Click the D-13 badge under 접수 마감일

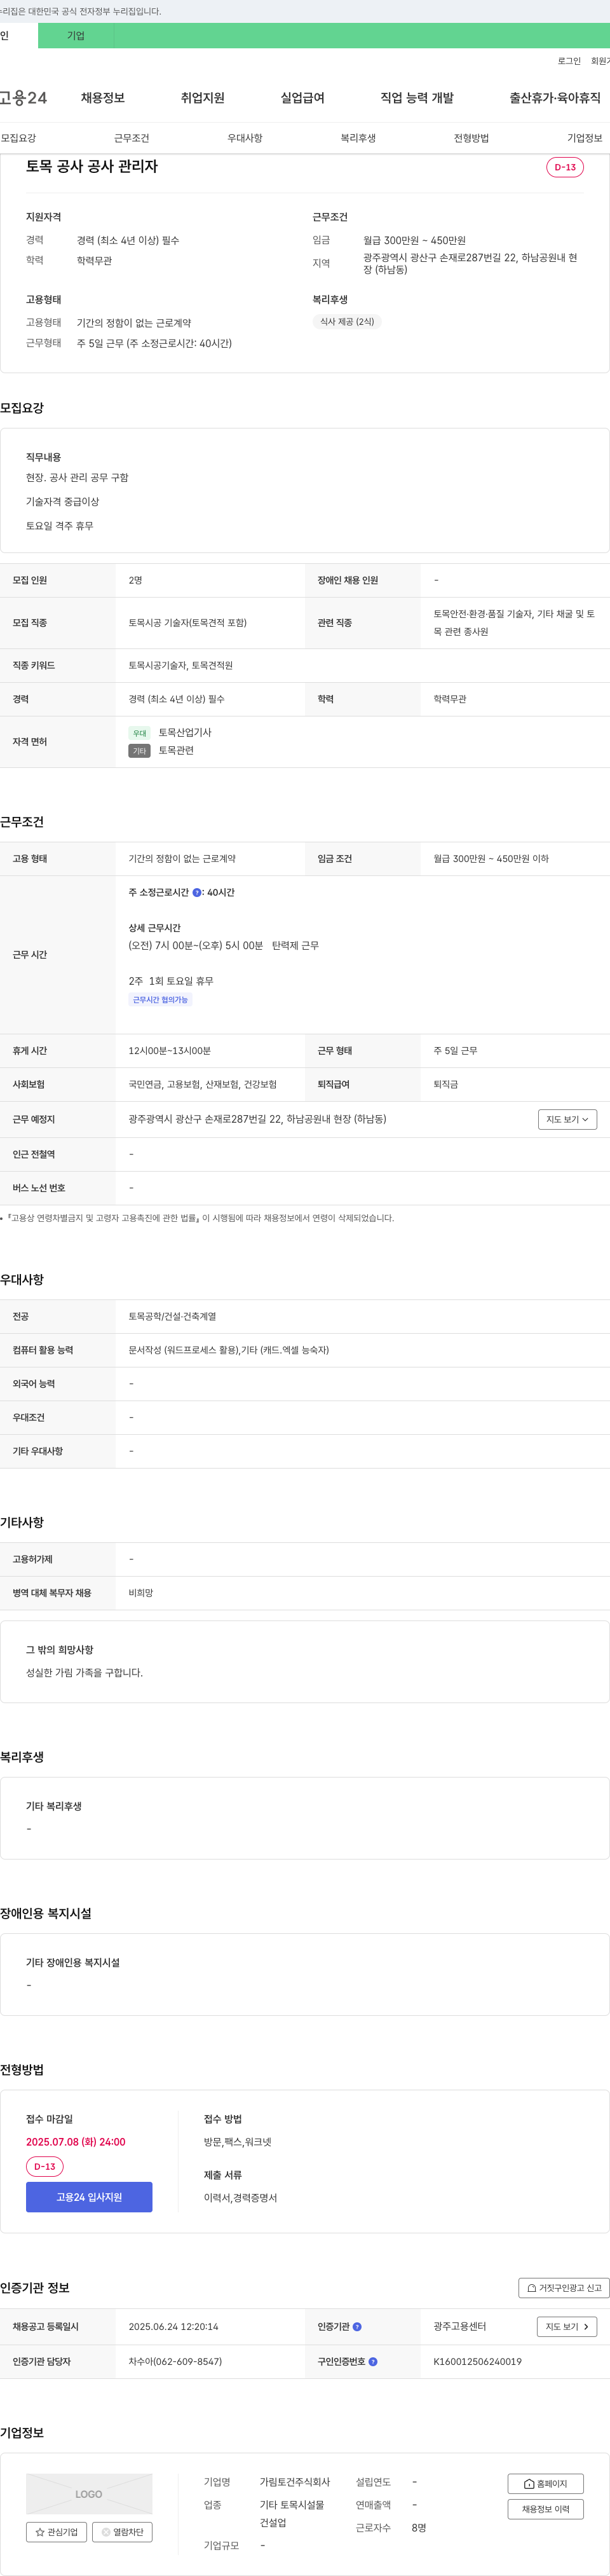pyautogui.click(x=45, y=2167)
